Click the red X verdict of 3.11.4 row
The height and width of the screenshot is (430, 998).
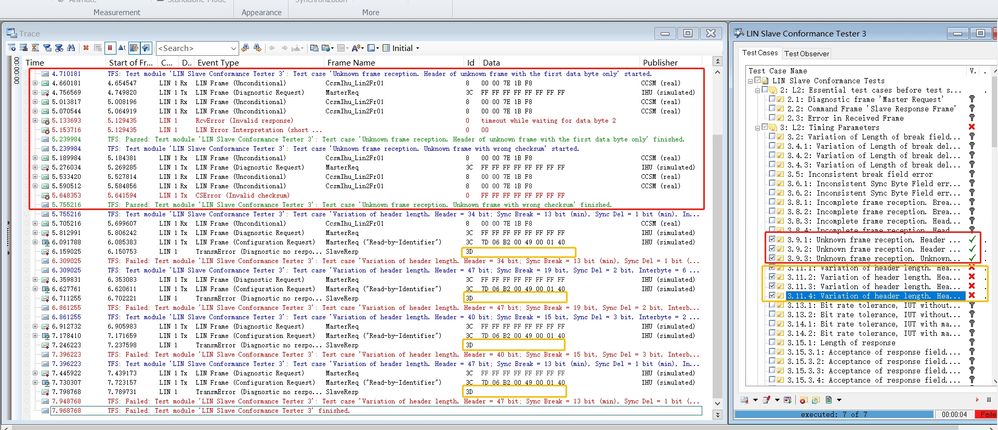972,296
